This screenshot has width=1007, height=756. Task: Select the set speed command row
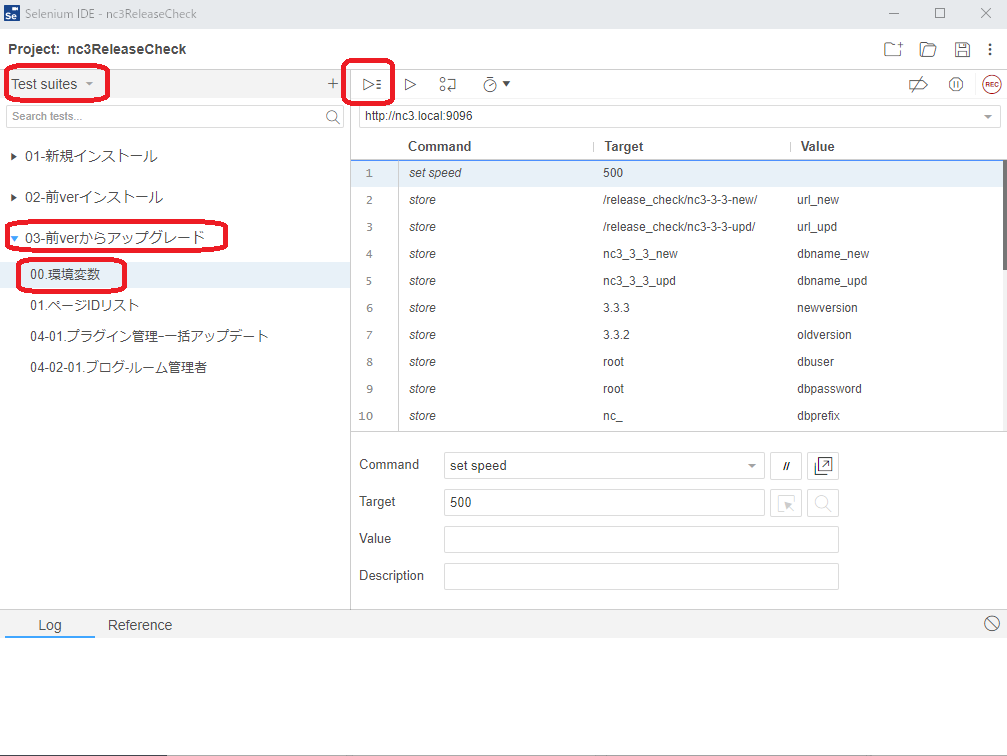(x=677, y=173)
